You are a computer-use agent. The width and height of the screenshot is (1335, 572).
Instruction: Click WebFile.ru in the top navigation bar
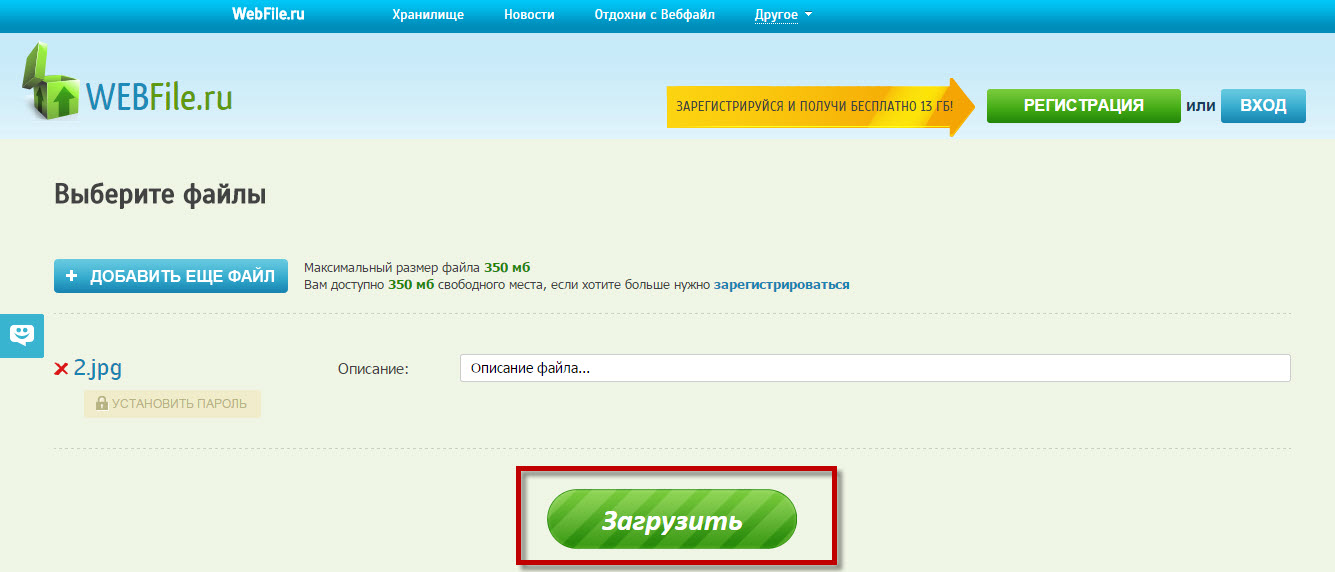point(267,14)
